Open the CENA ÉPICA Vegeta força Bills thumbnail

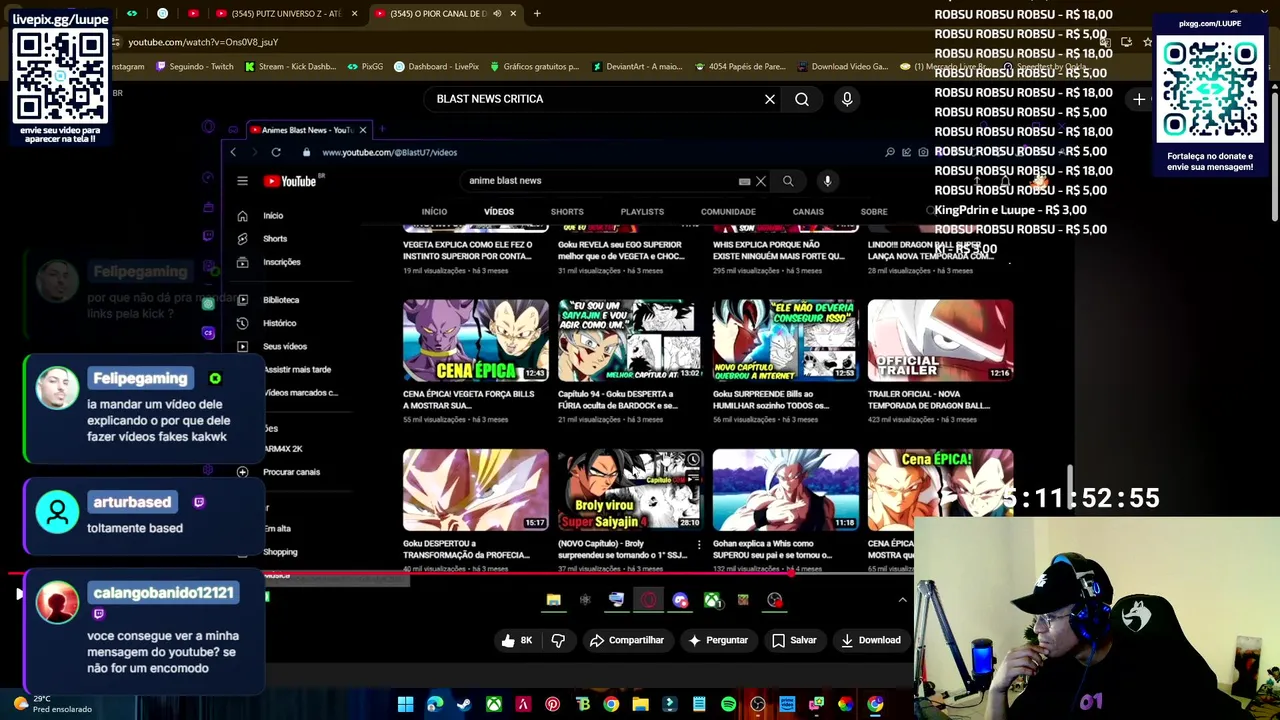(x=476, y=341)
